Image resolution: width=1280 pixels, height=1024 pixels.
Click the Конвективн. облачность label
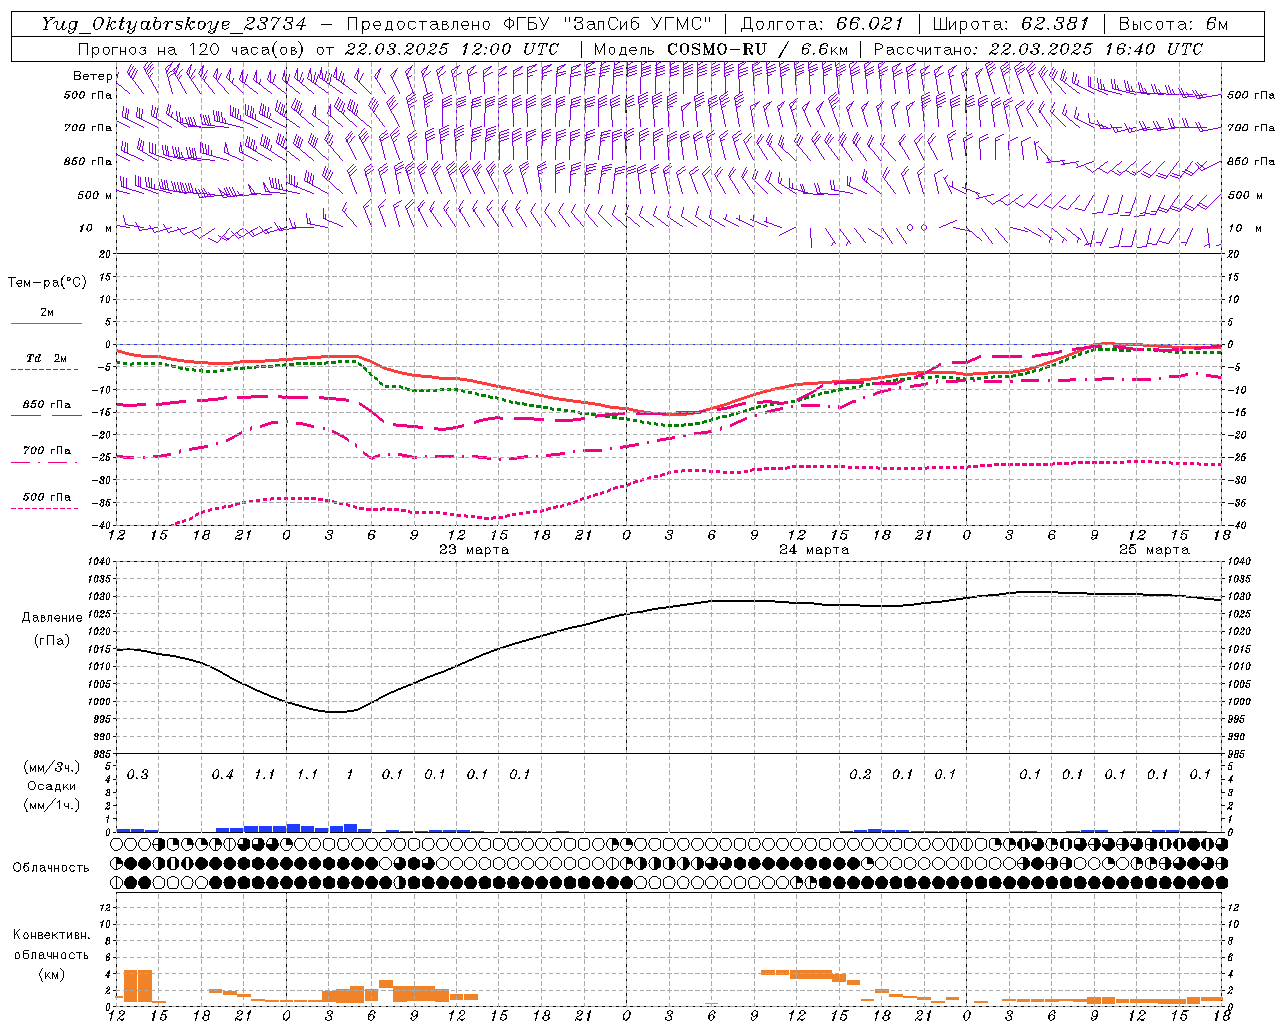51,945
